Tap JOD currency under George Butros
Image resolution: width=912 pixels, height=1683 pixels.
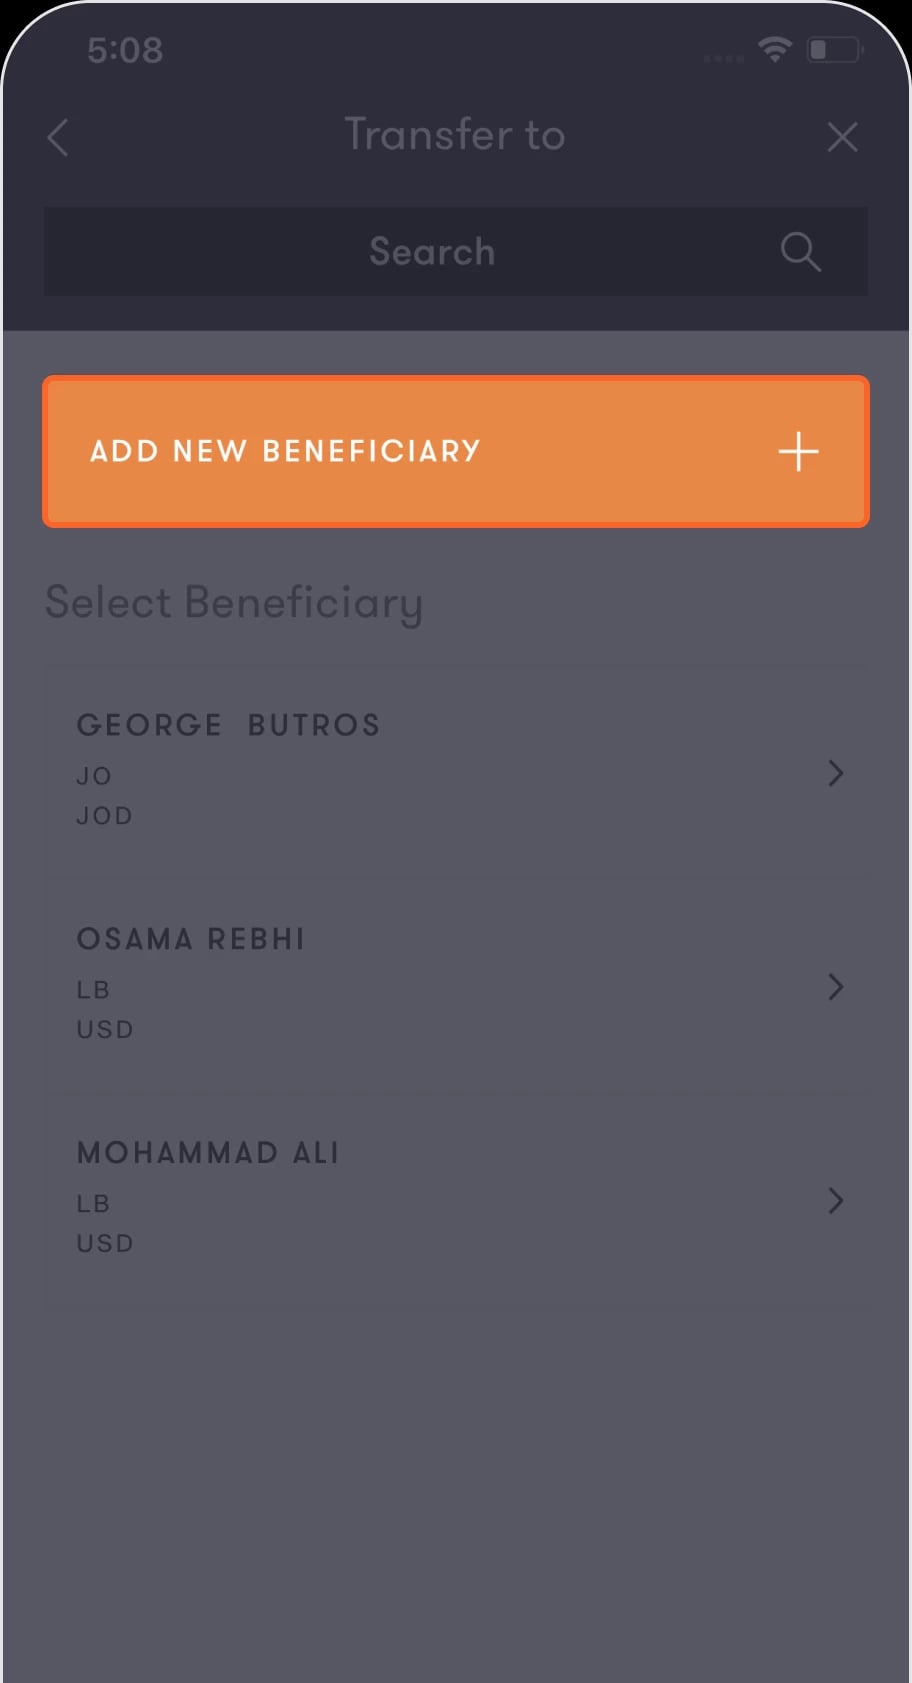click(x=105, y=816)
